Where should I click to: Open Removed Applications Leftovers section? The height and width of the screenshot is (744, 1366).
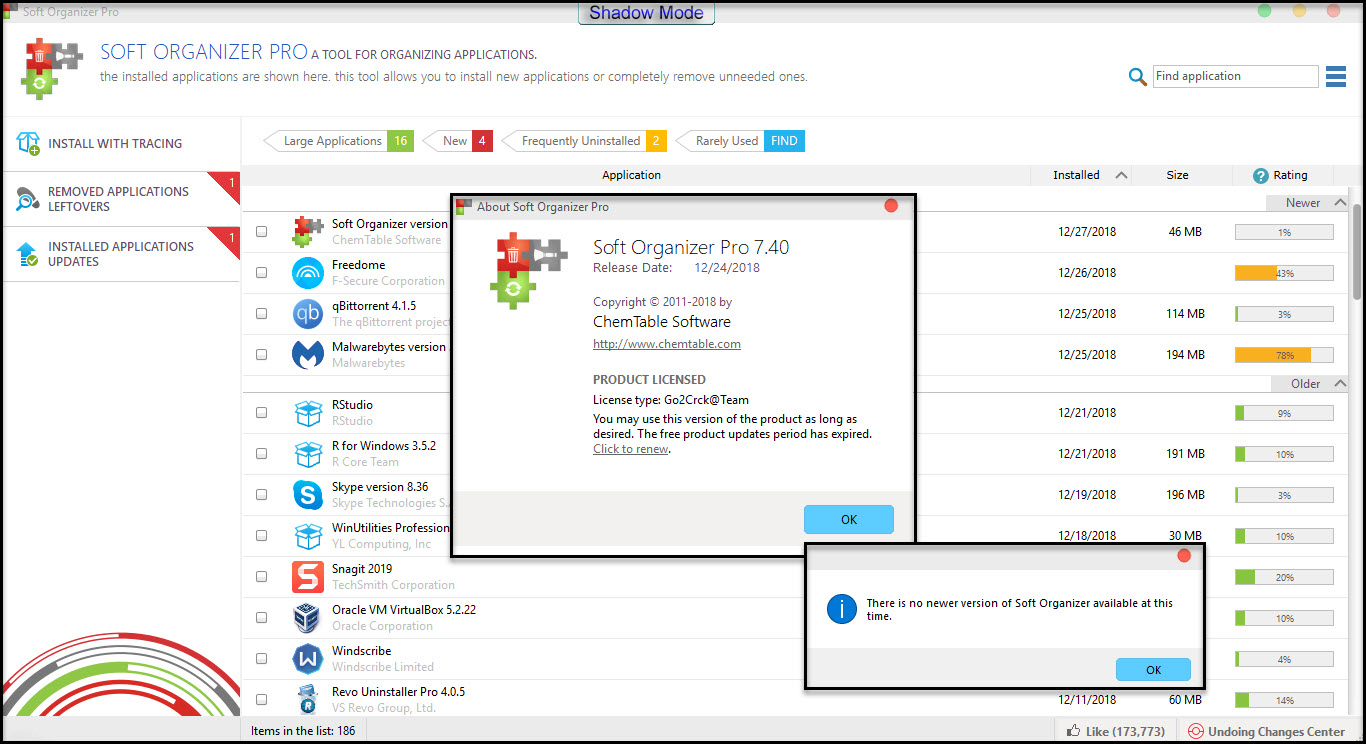pyautogui.click(x=121, y=199)
